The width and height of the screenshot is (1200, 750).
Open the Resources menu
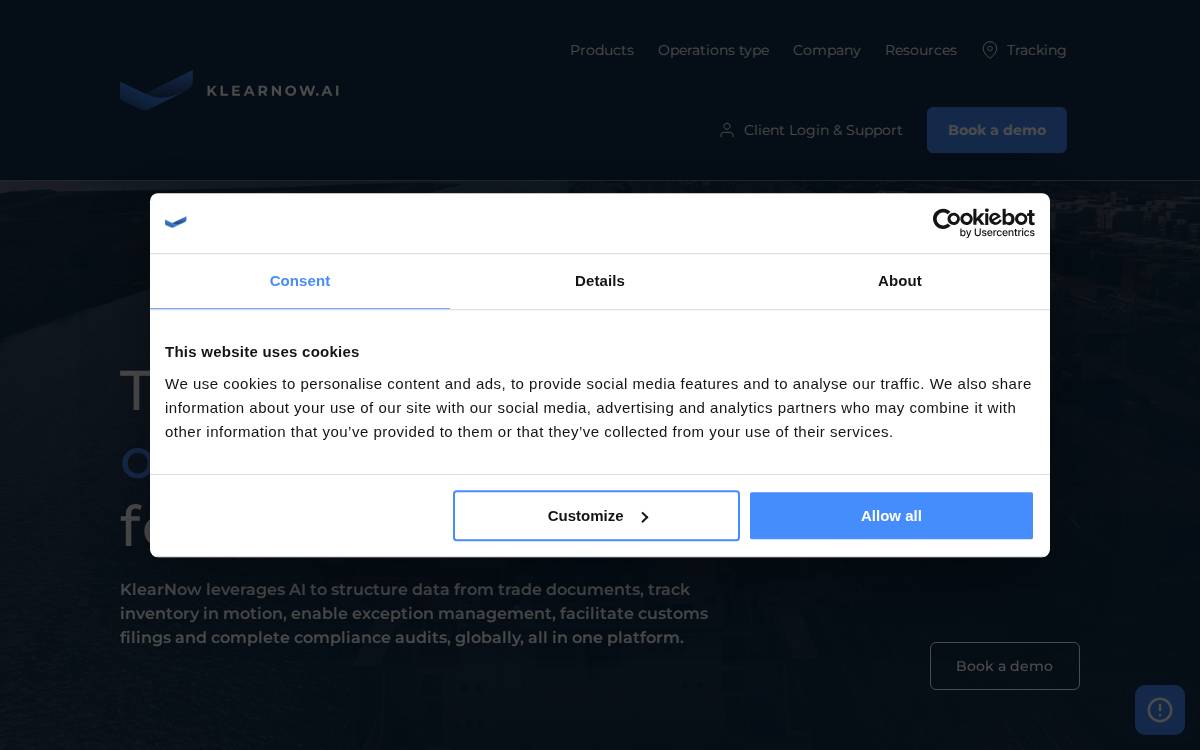(x=921, y=50)
